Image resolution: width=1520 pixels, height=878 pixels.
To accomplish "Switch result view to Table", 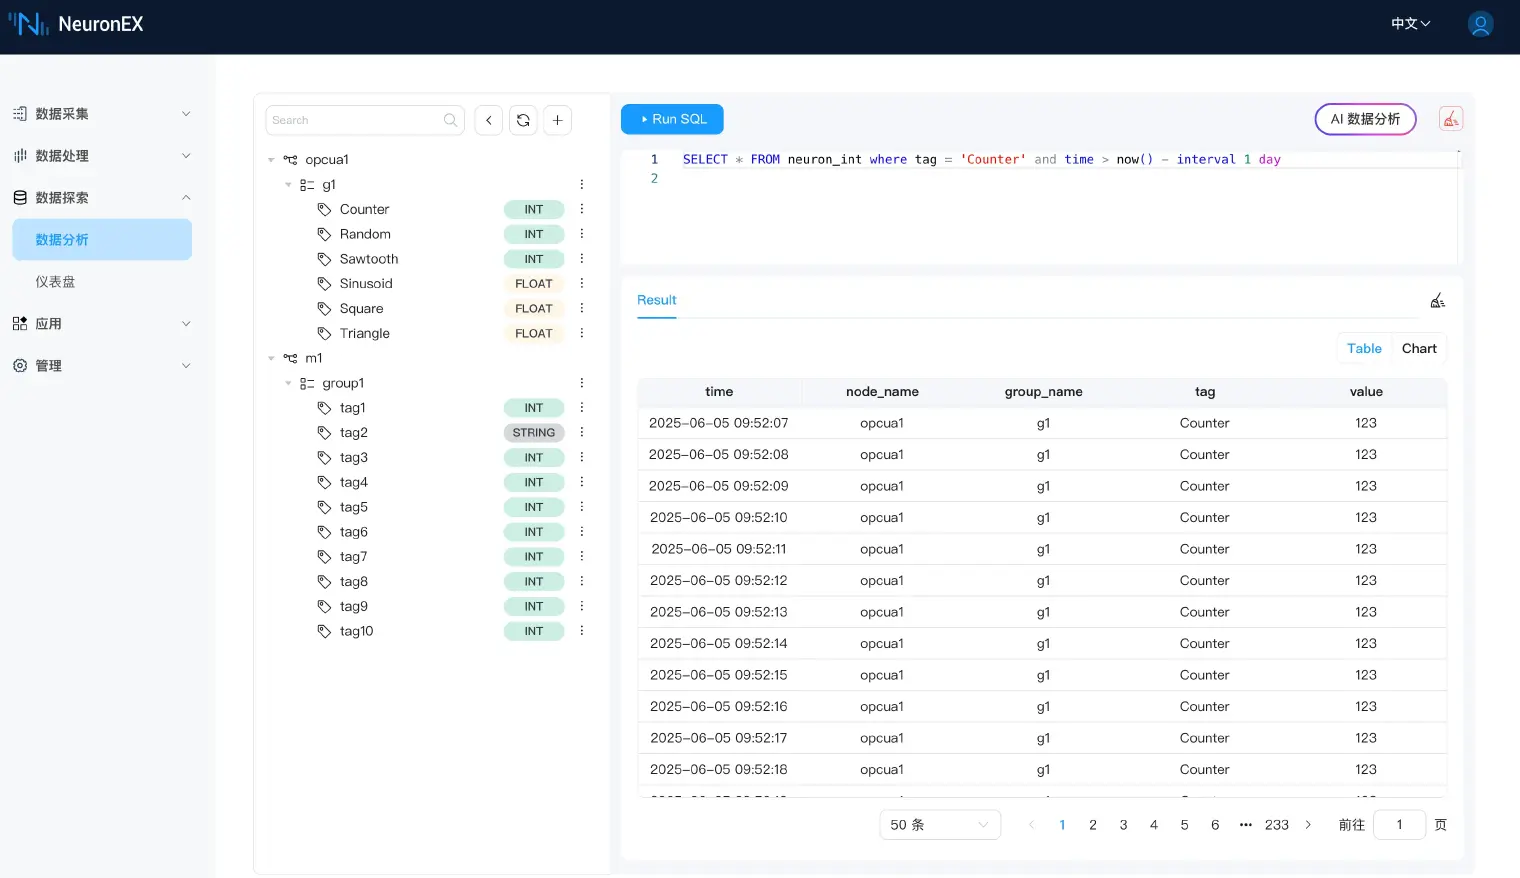I will tap(1364, 348).
